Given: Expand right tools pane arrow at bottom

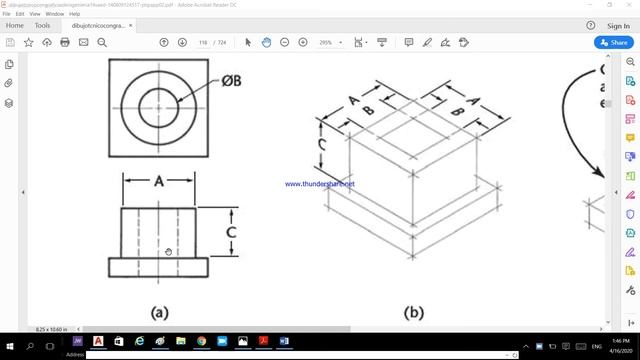Looking at the screenshot, I should [x=631, y=323].
